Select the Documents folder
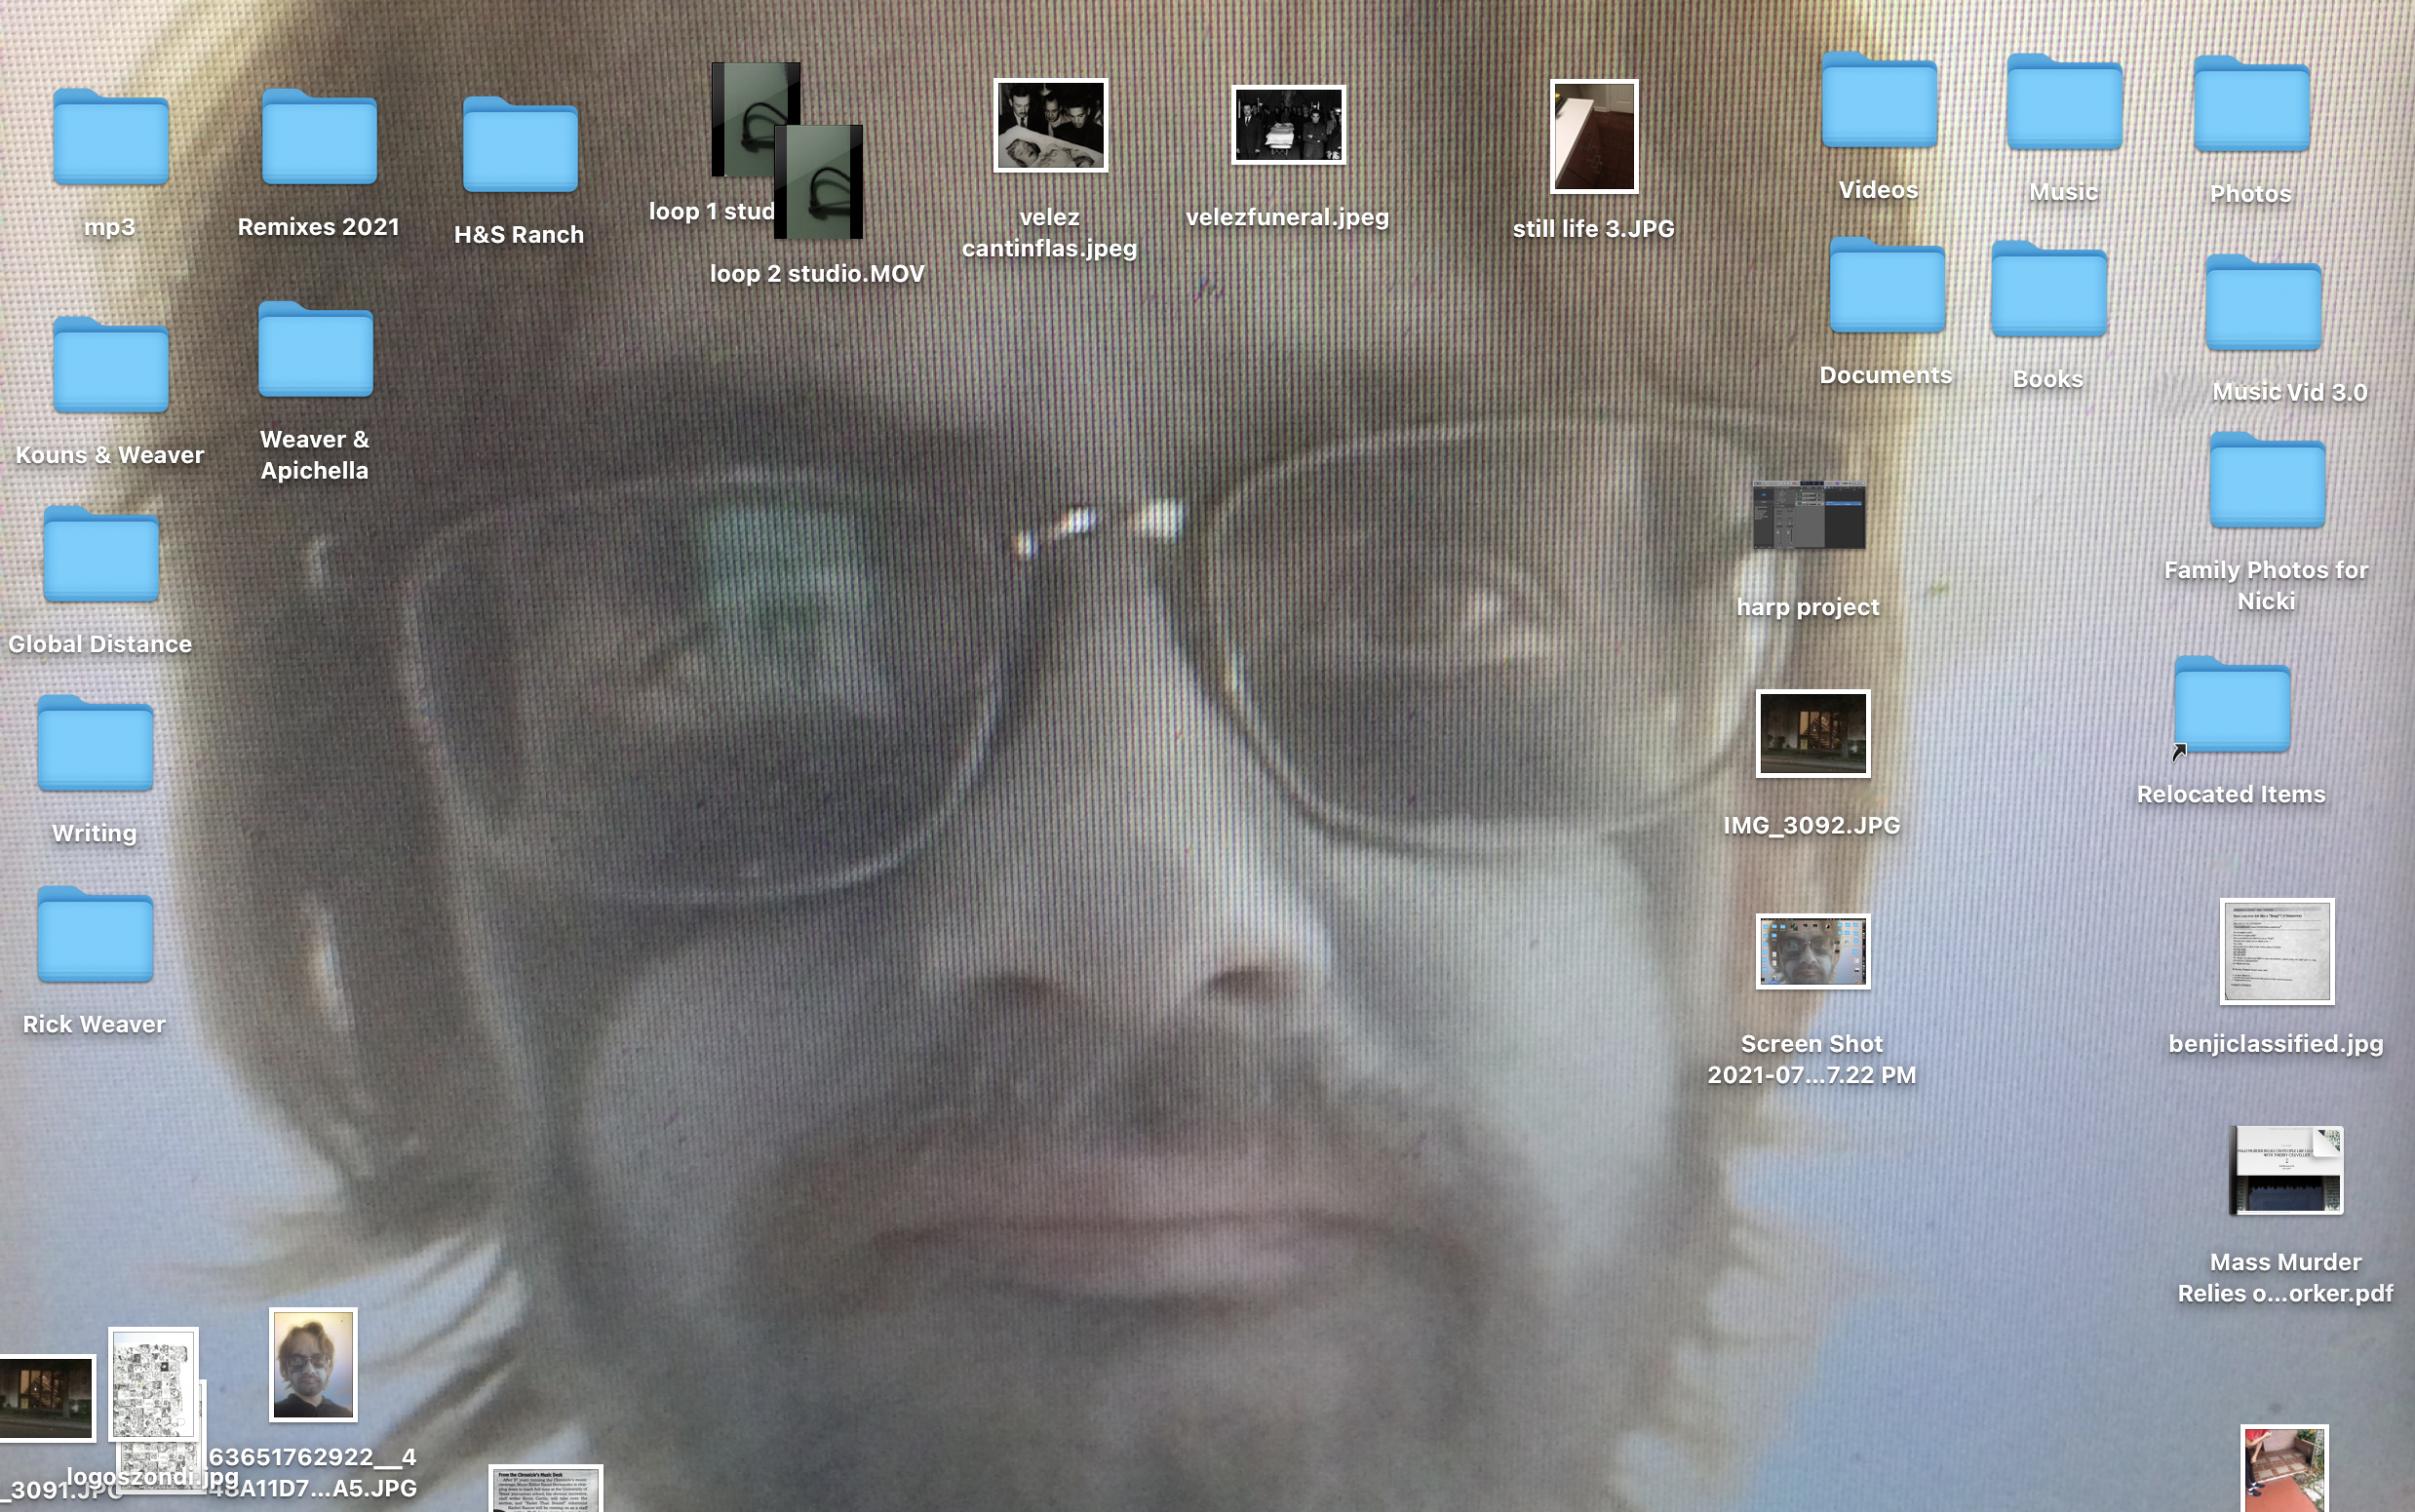This screenshot has width=2415, height=1512. click(x=1886, y=287)
